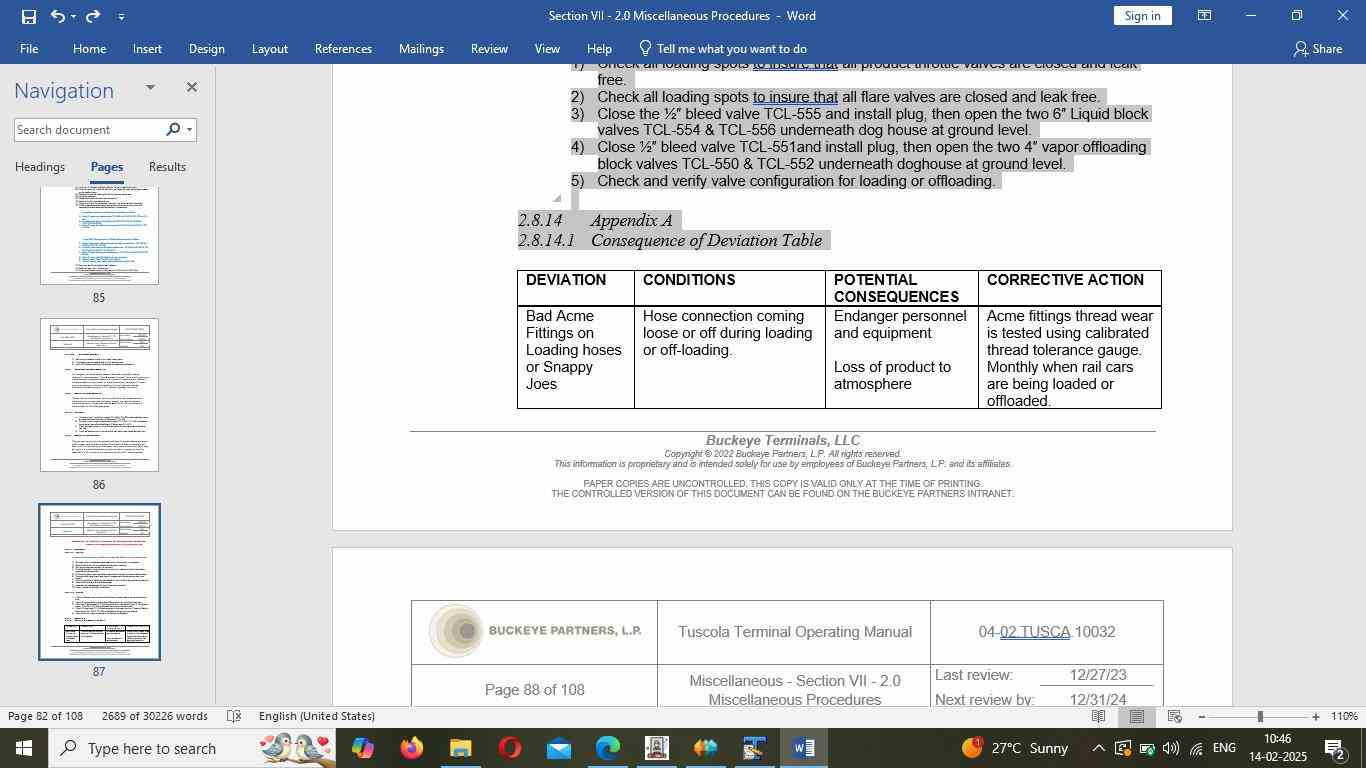Switch to Web Layout view

point(1175,717)
